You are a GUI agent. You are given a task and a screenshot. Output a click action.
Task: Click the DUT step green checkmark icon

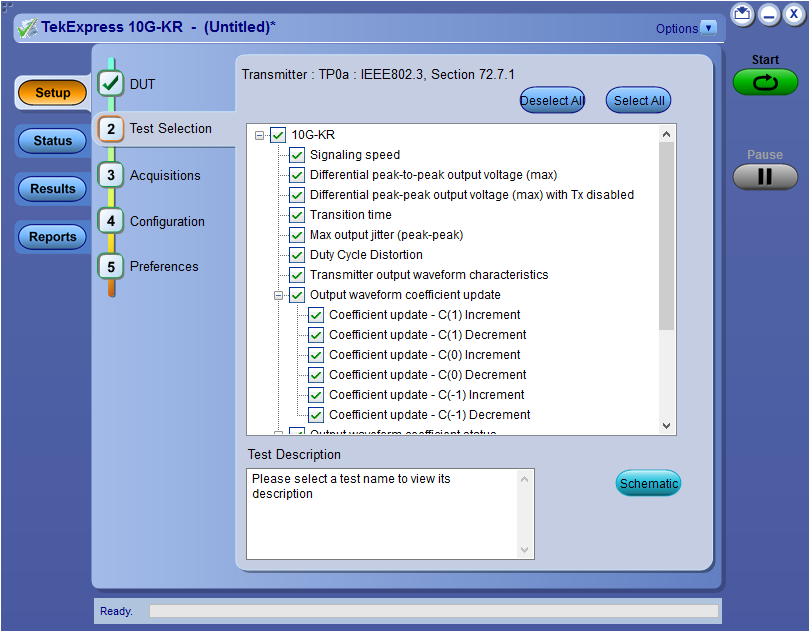click(x=111, y=84)
